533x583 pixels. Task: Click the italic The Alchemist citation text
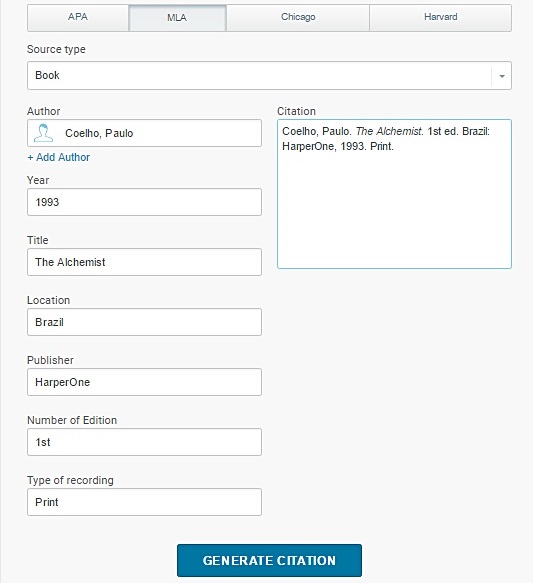(x=389, y=131)
